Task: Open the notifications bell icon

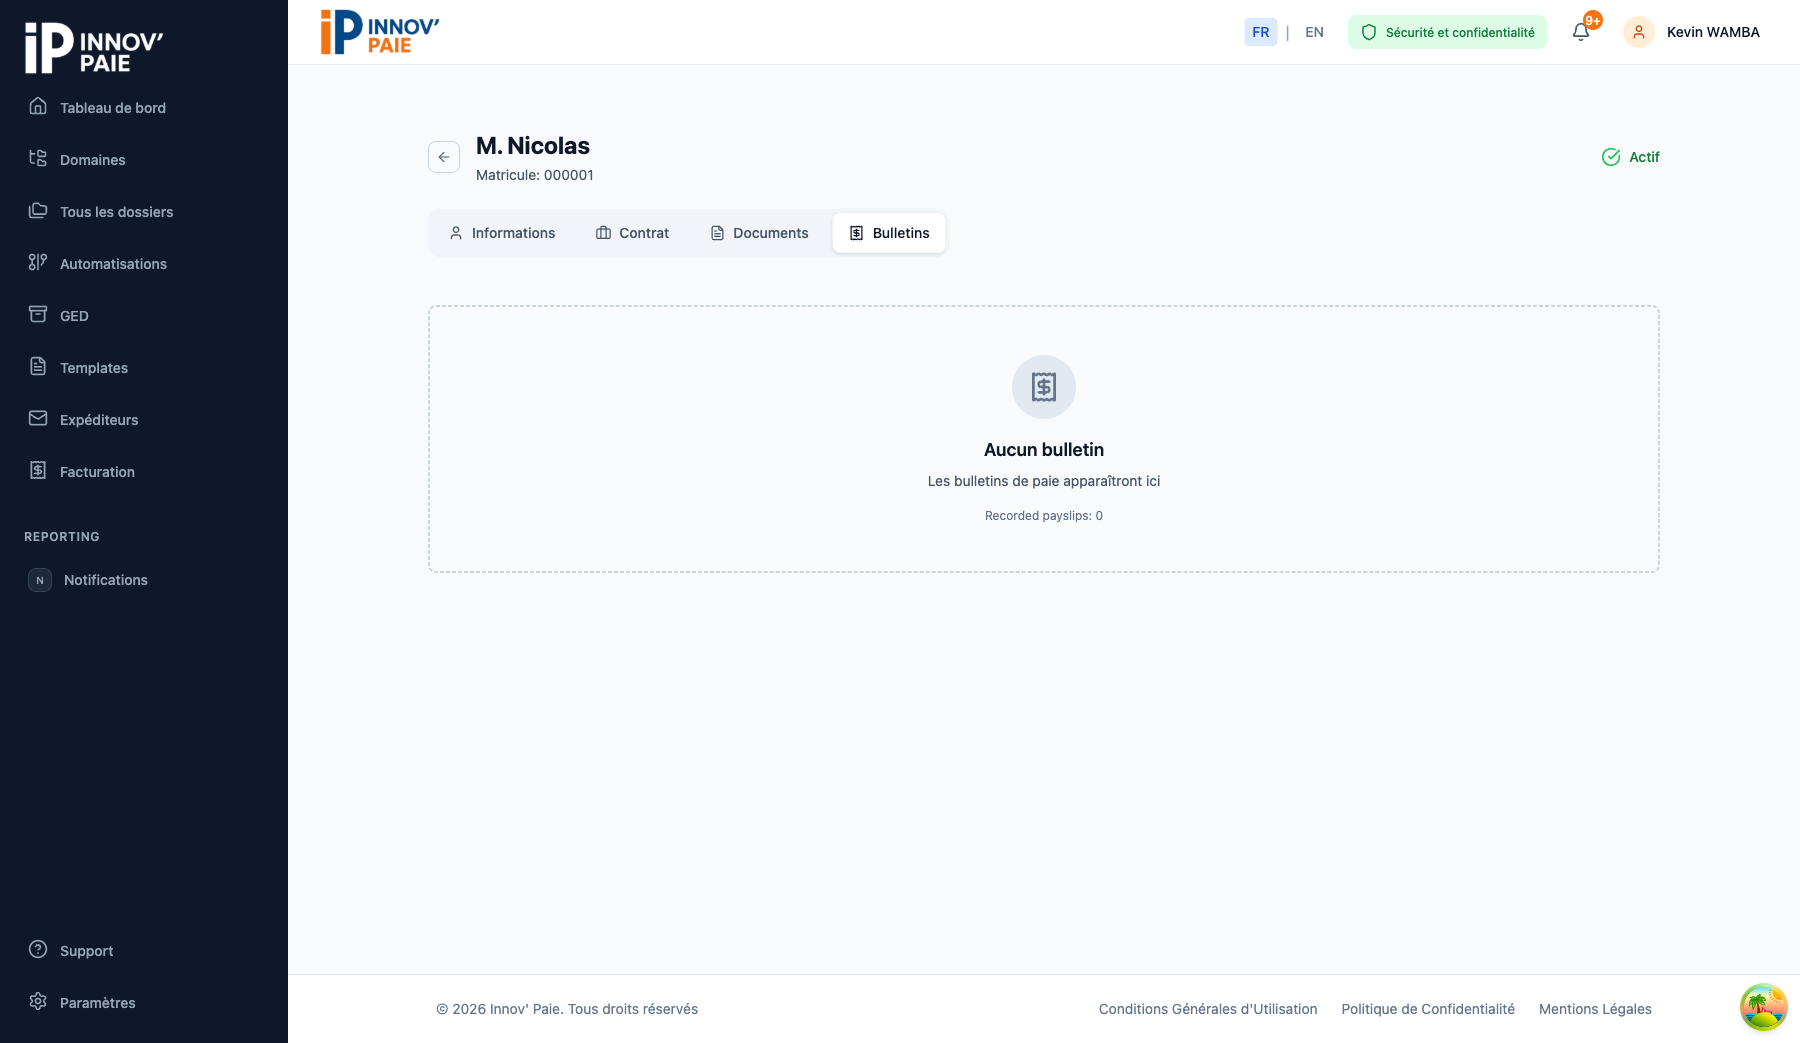Action: (1581, 32)
